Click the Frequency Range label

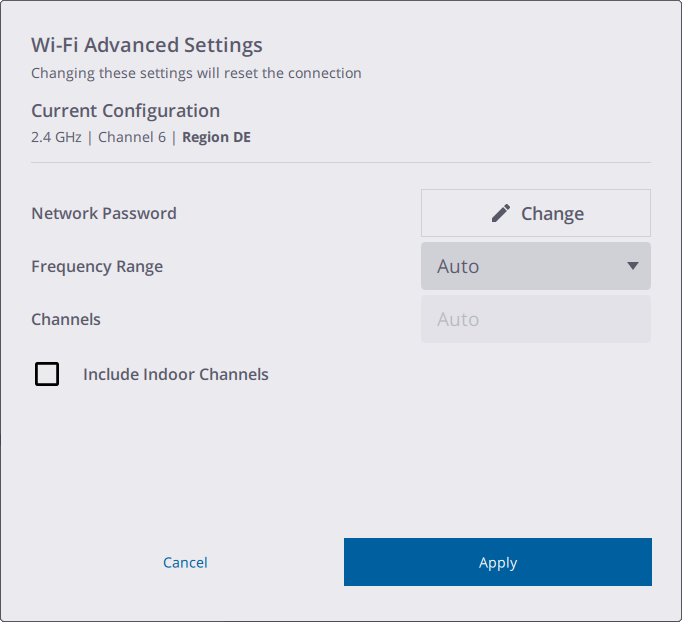tap(97, 266)
